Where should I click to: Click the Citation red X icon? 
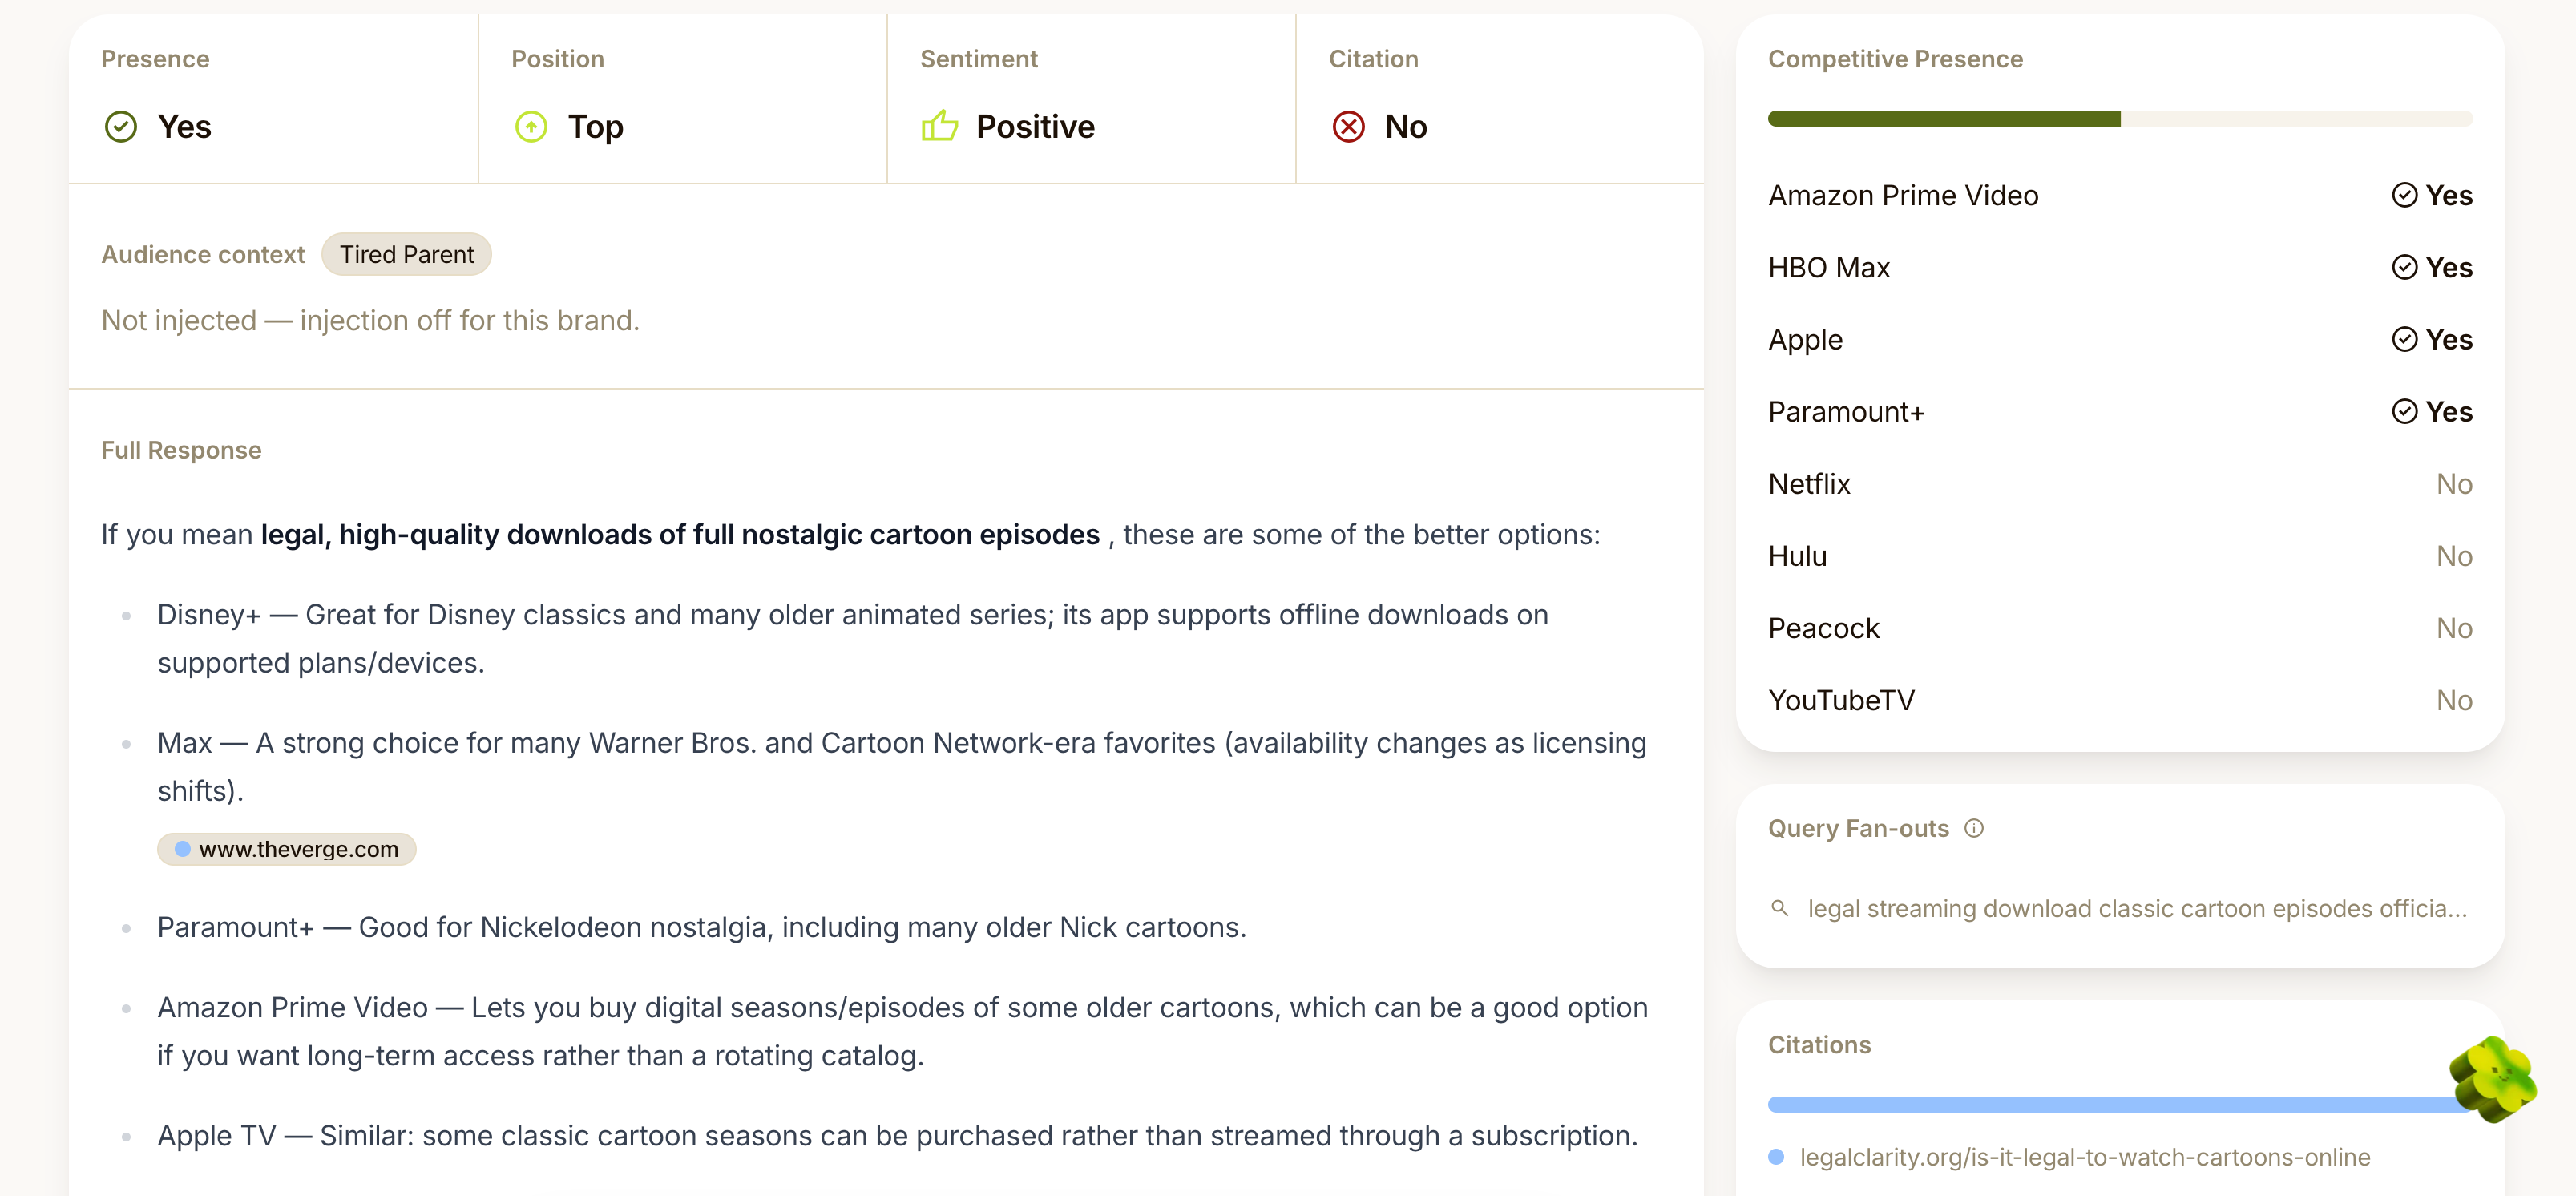(1348, 127)
